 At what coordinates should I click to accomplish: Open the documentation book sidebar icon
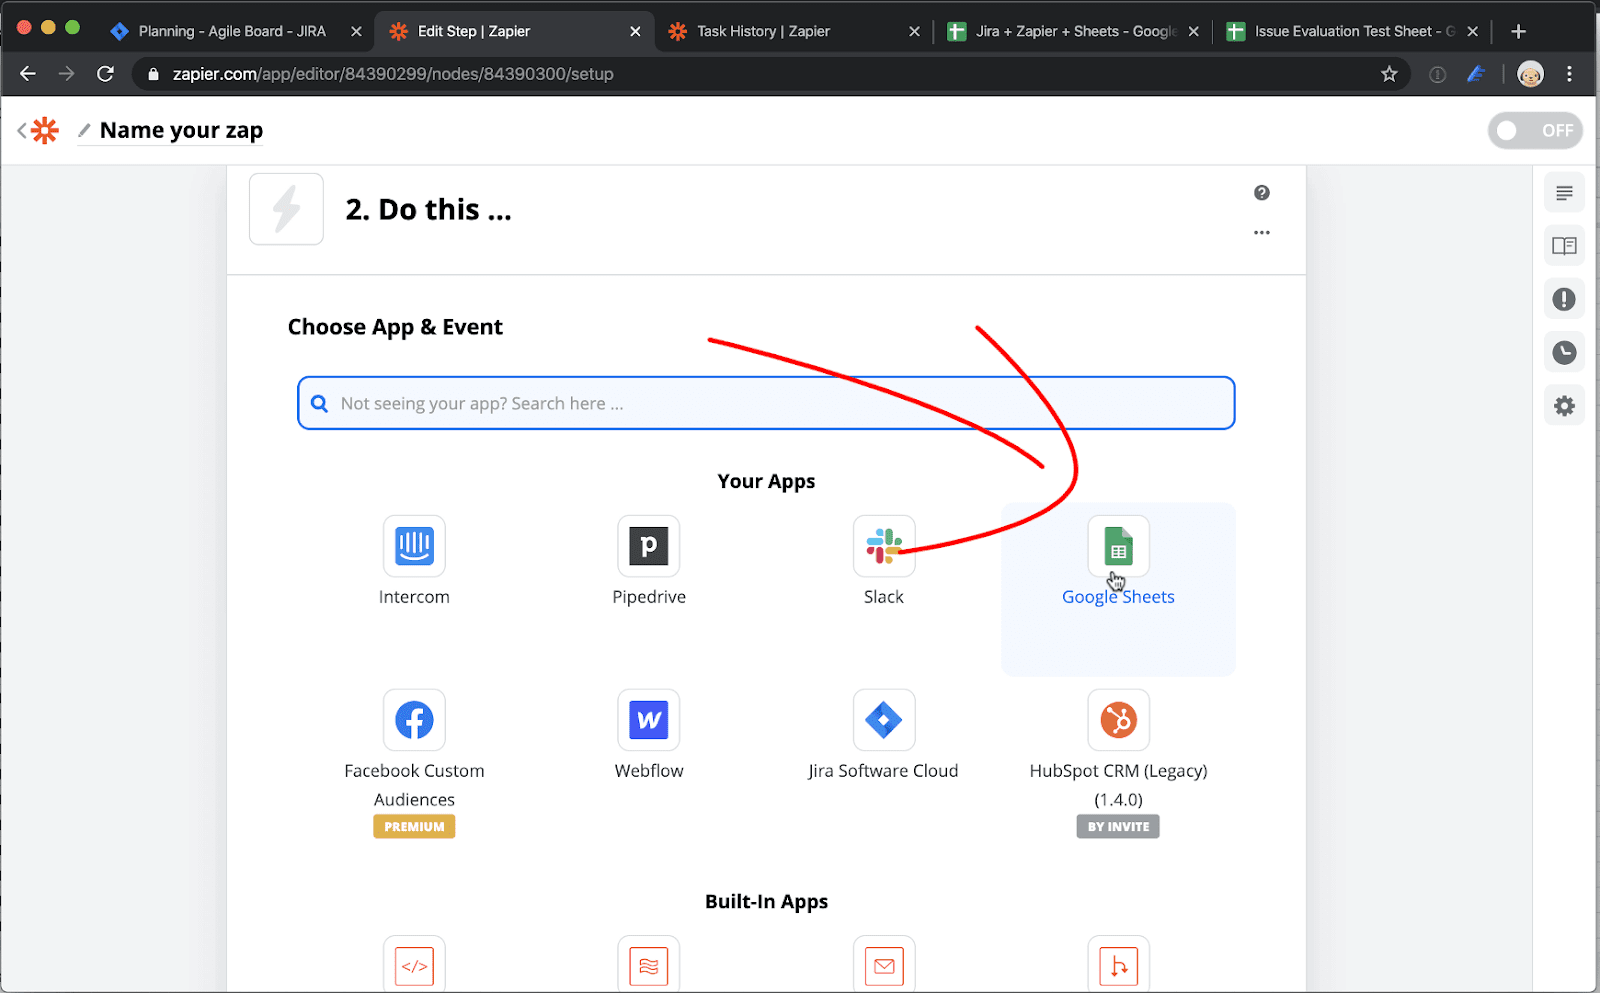tap(1564, 246)
